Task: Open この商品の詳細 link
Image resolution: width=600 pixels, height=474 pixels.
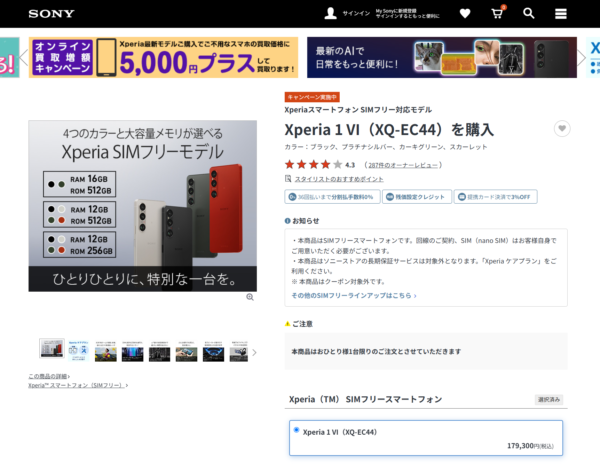Action: [49, 376]
